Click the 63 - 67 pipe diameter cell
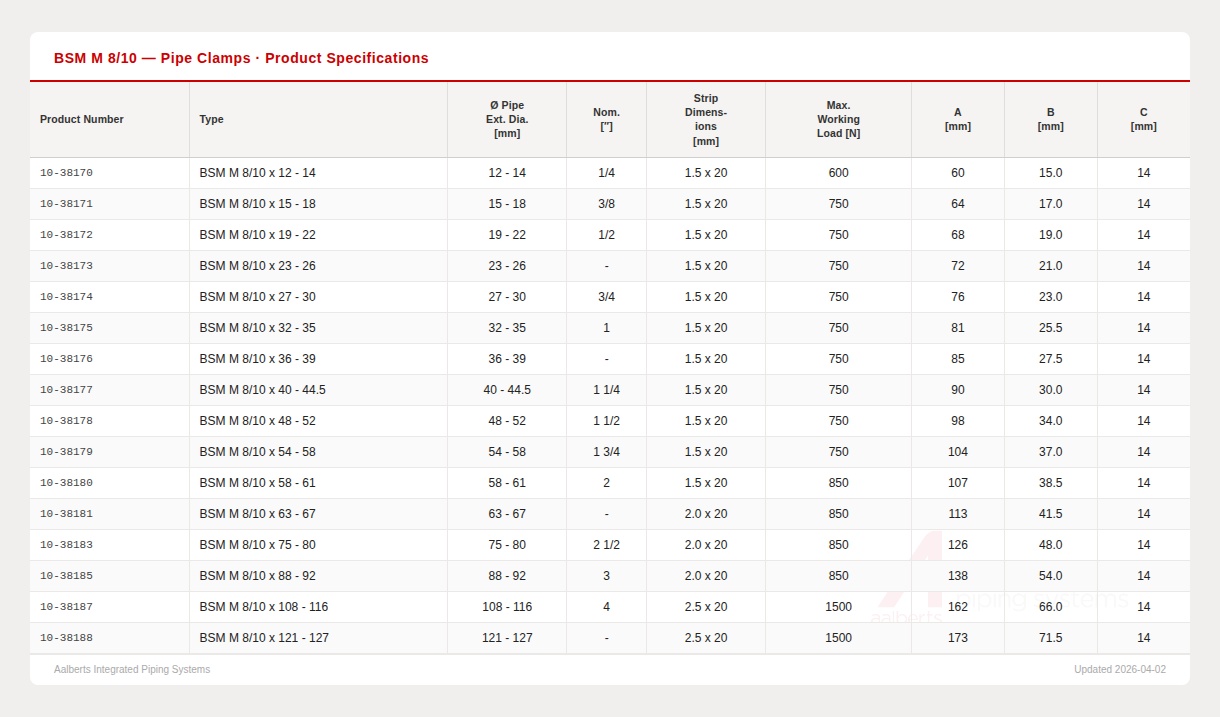This screenshot has width=1220, height=717. pyautogui.click(x=507, y=514)
